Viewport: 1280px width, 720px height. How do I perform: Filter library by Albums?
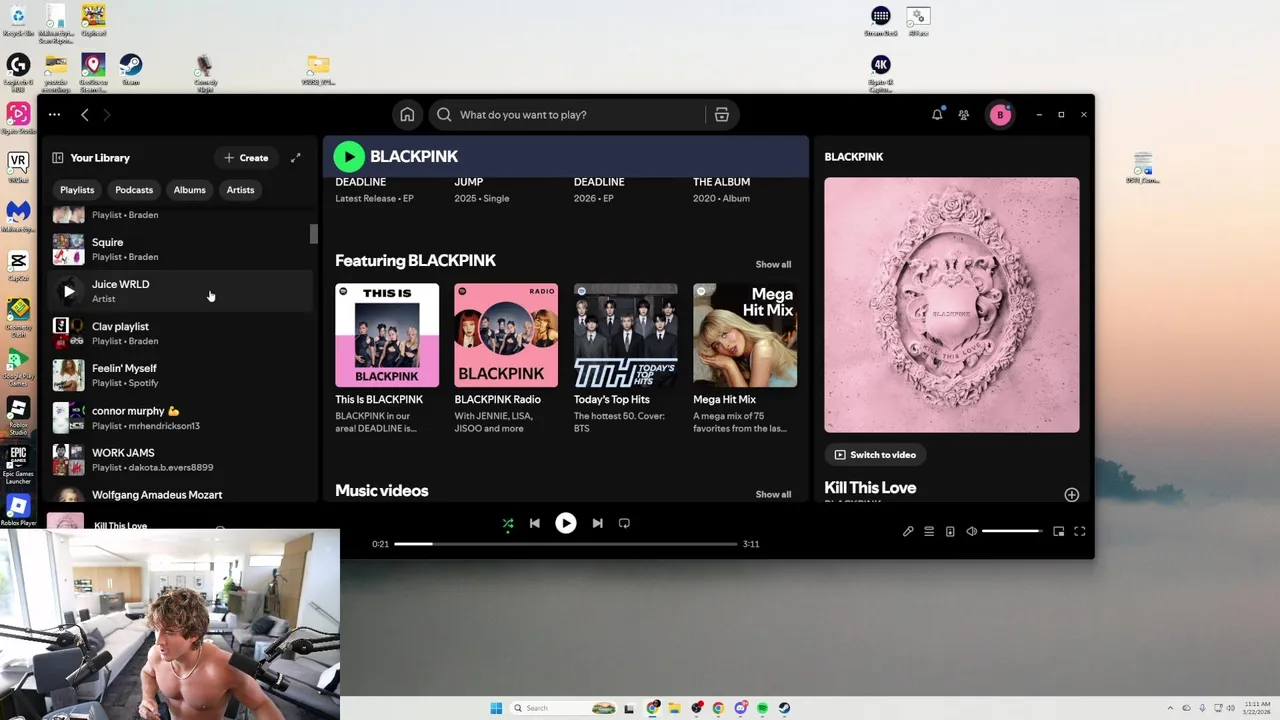[x=189, y=190]
